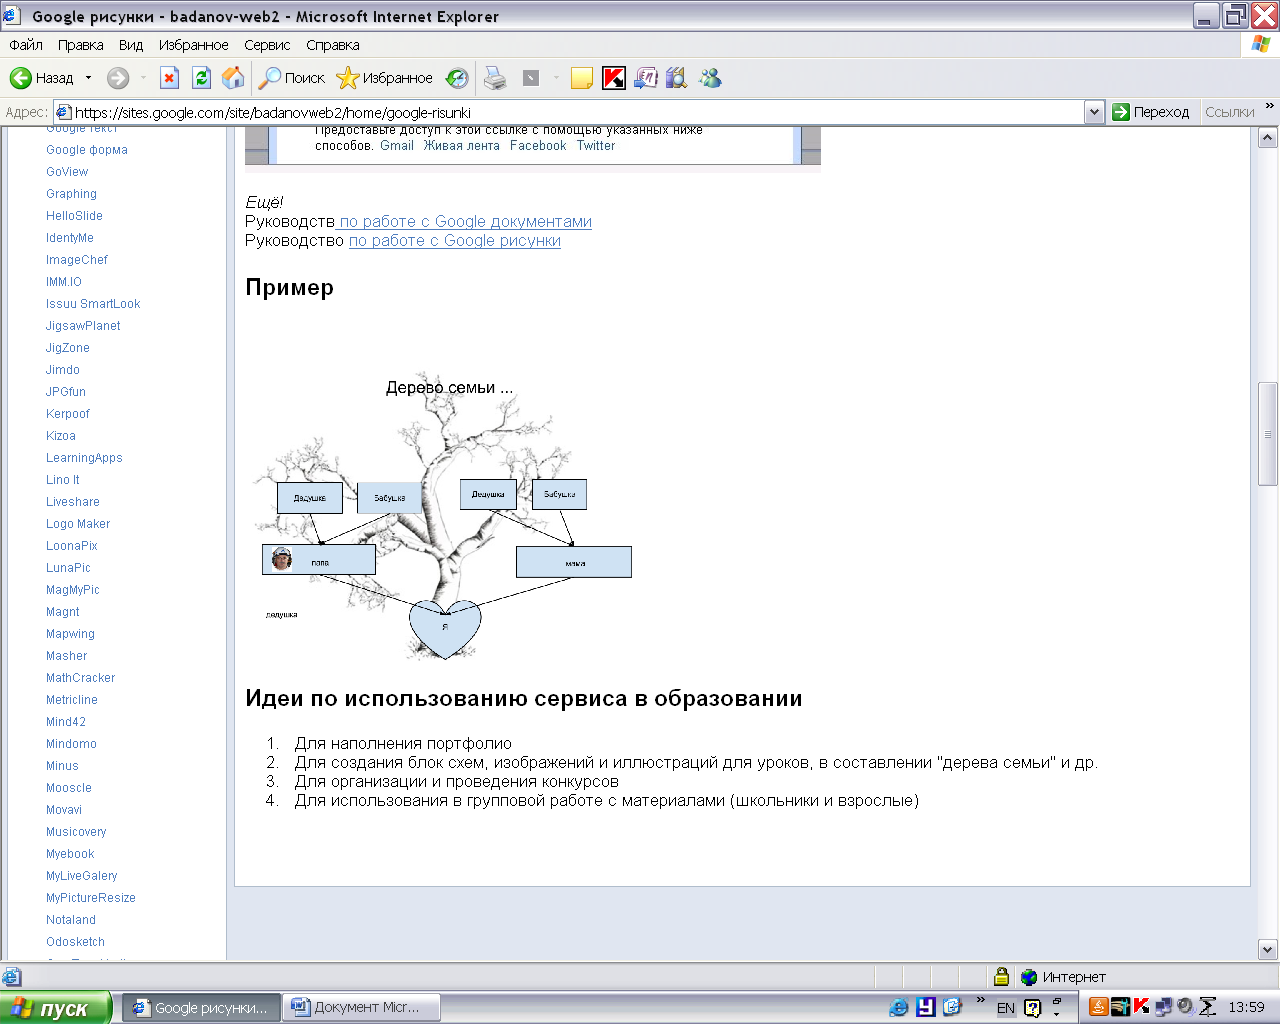
Task: Click the sigma tray icon
Action: coord(1208,1007)
